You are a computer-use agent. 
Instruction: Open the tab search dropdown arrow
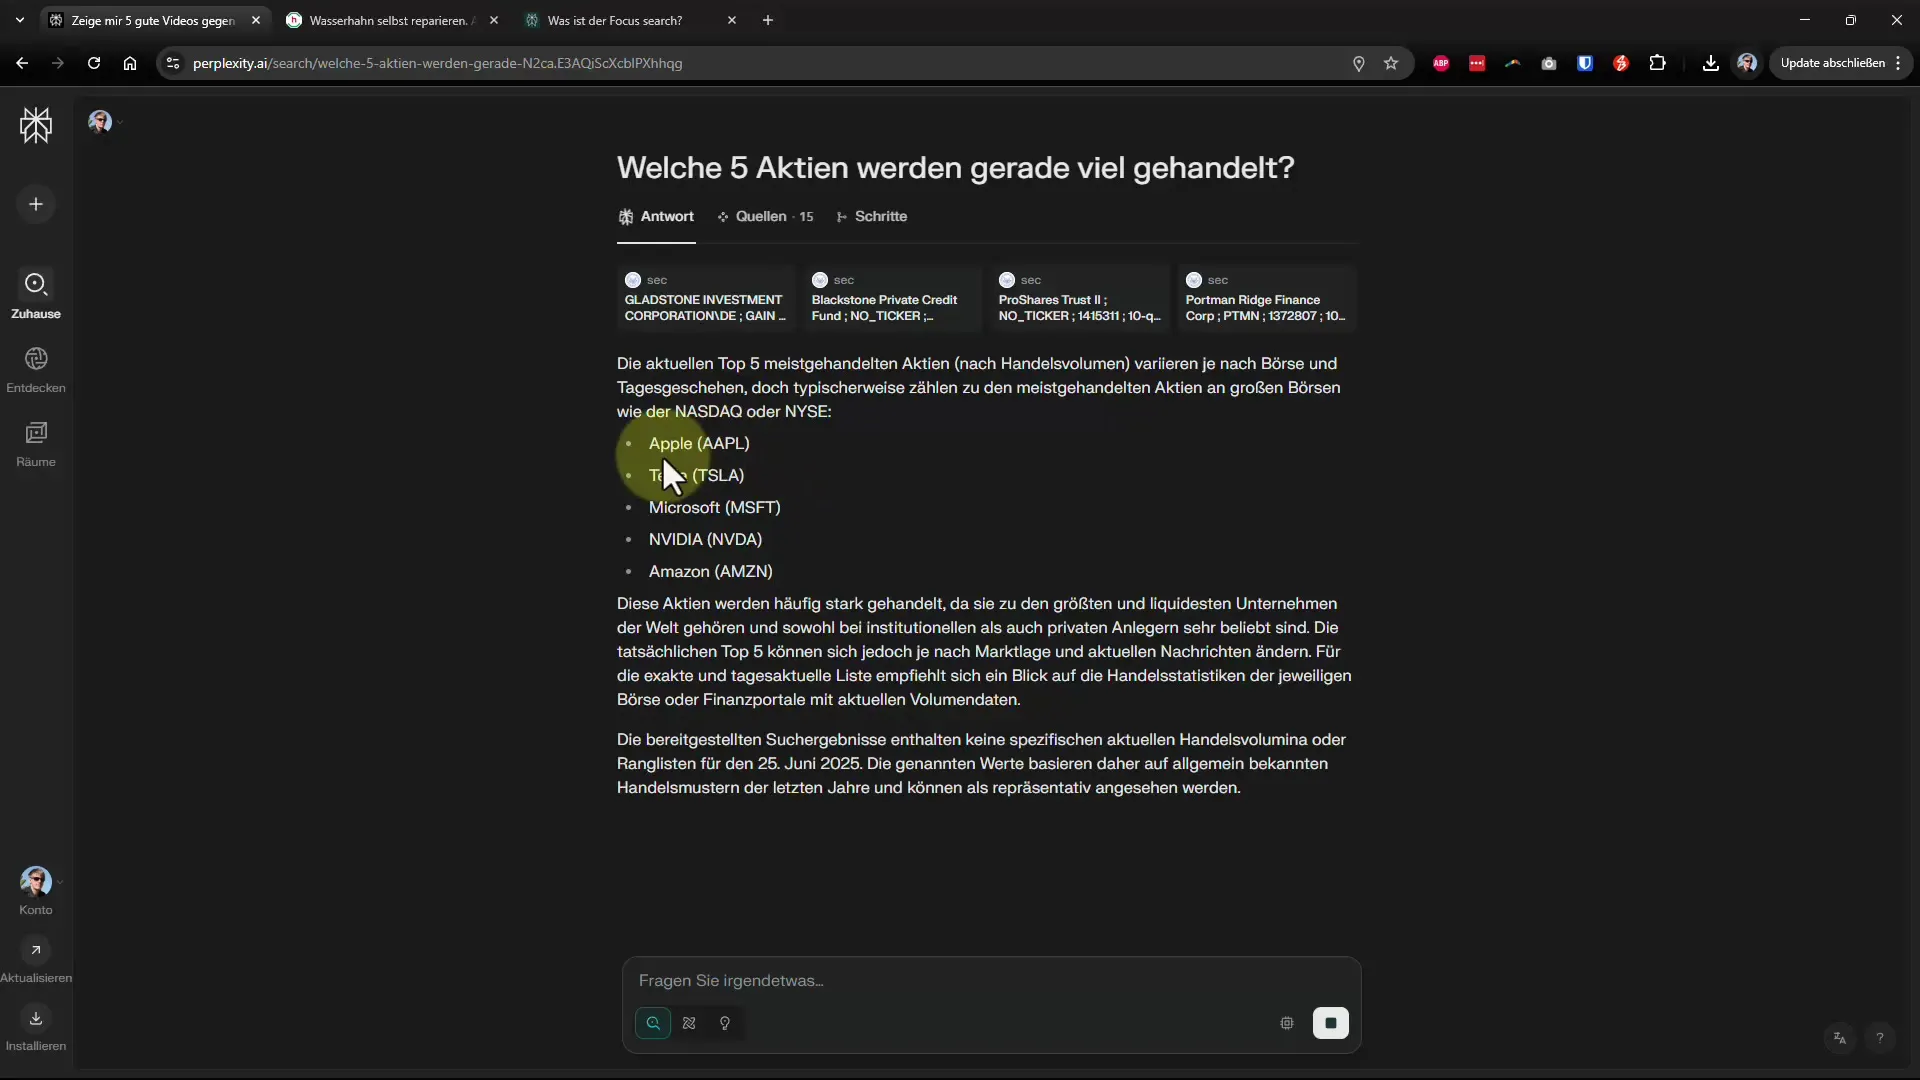pos(19,20)
